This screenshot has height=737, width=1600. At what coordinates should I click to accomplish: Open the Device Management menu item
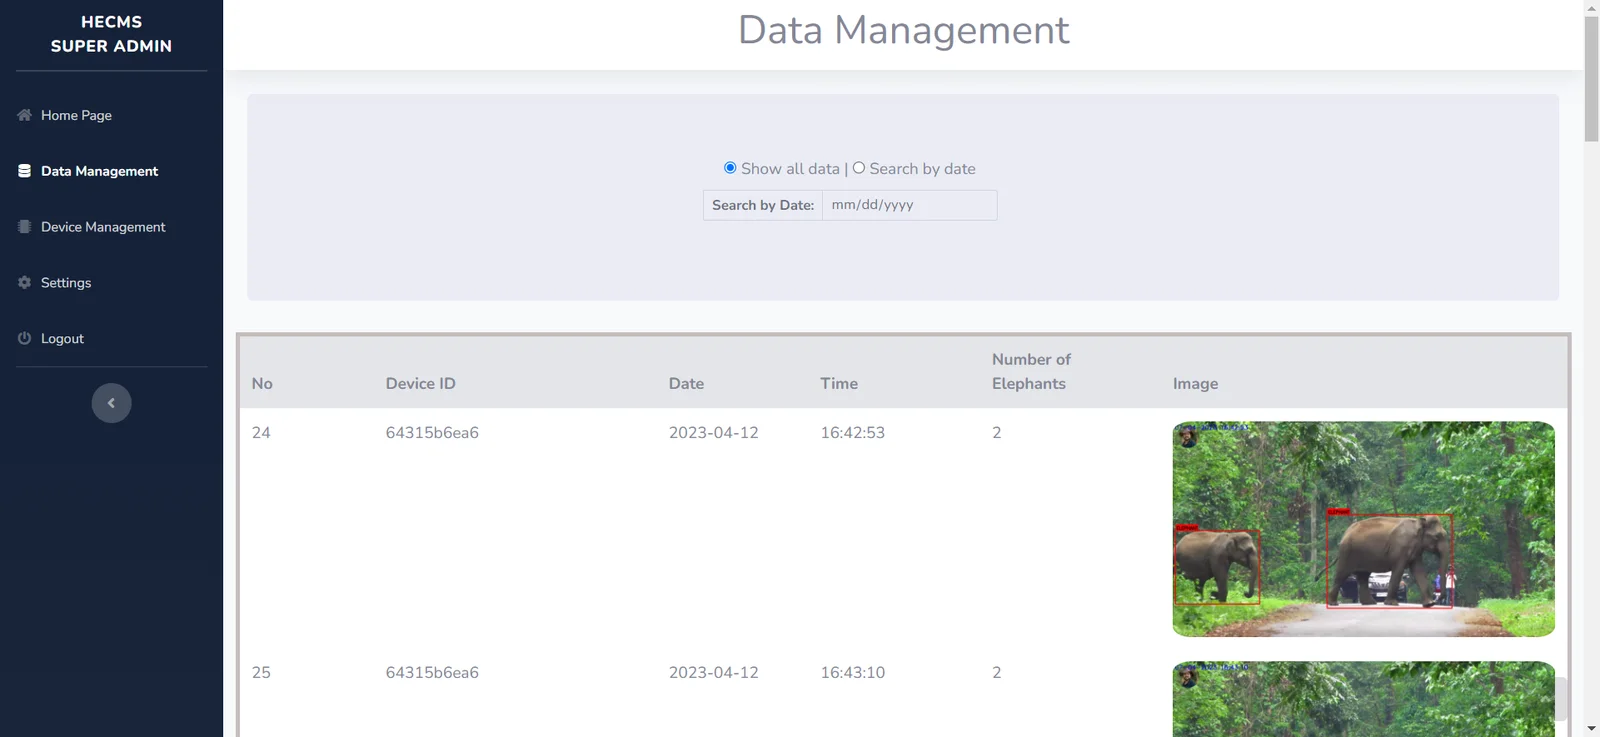pyautogui.click(x=103, y=227)
